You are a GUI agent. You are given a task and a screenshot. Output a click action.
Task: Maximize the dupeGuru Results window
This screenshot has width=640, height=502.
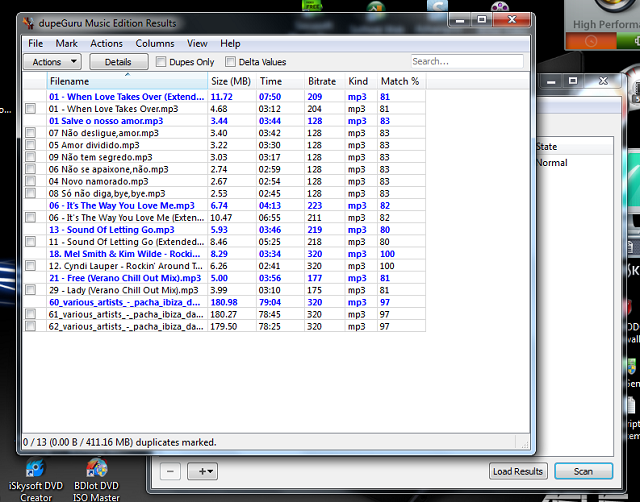(482, 20)
